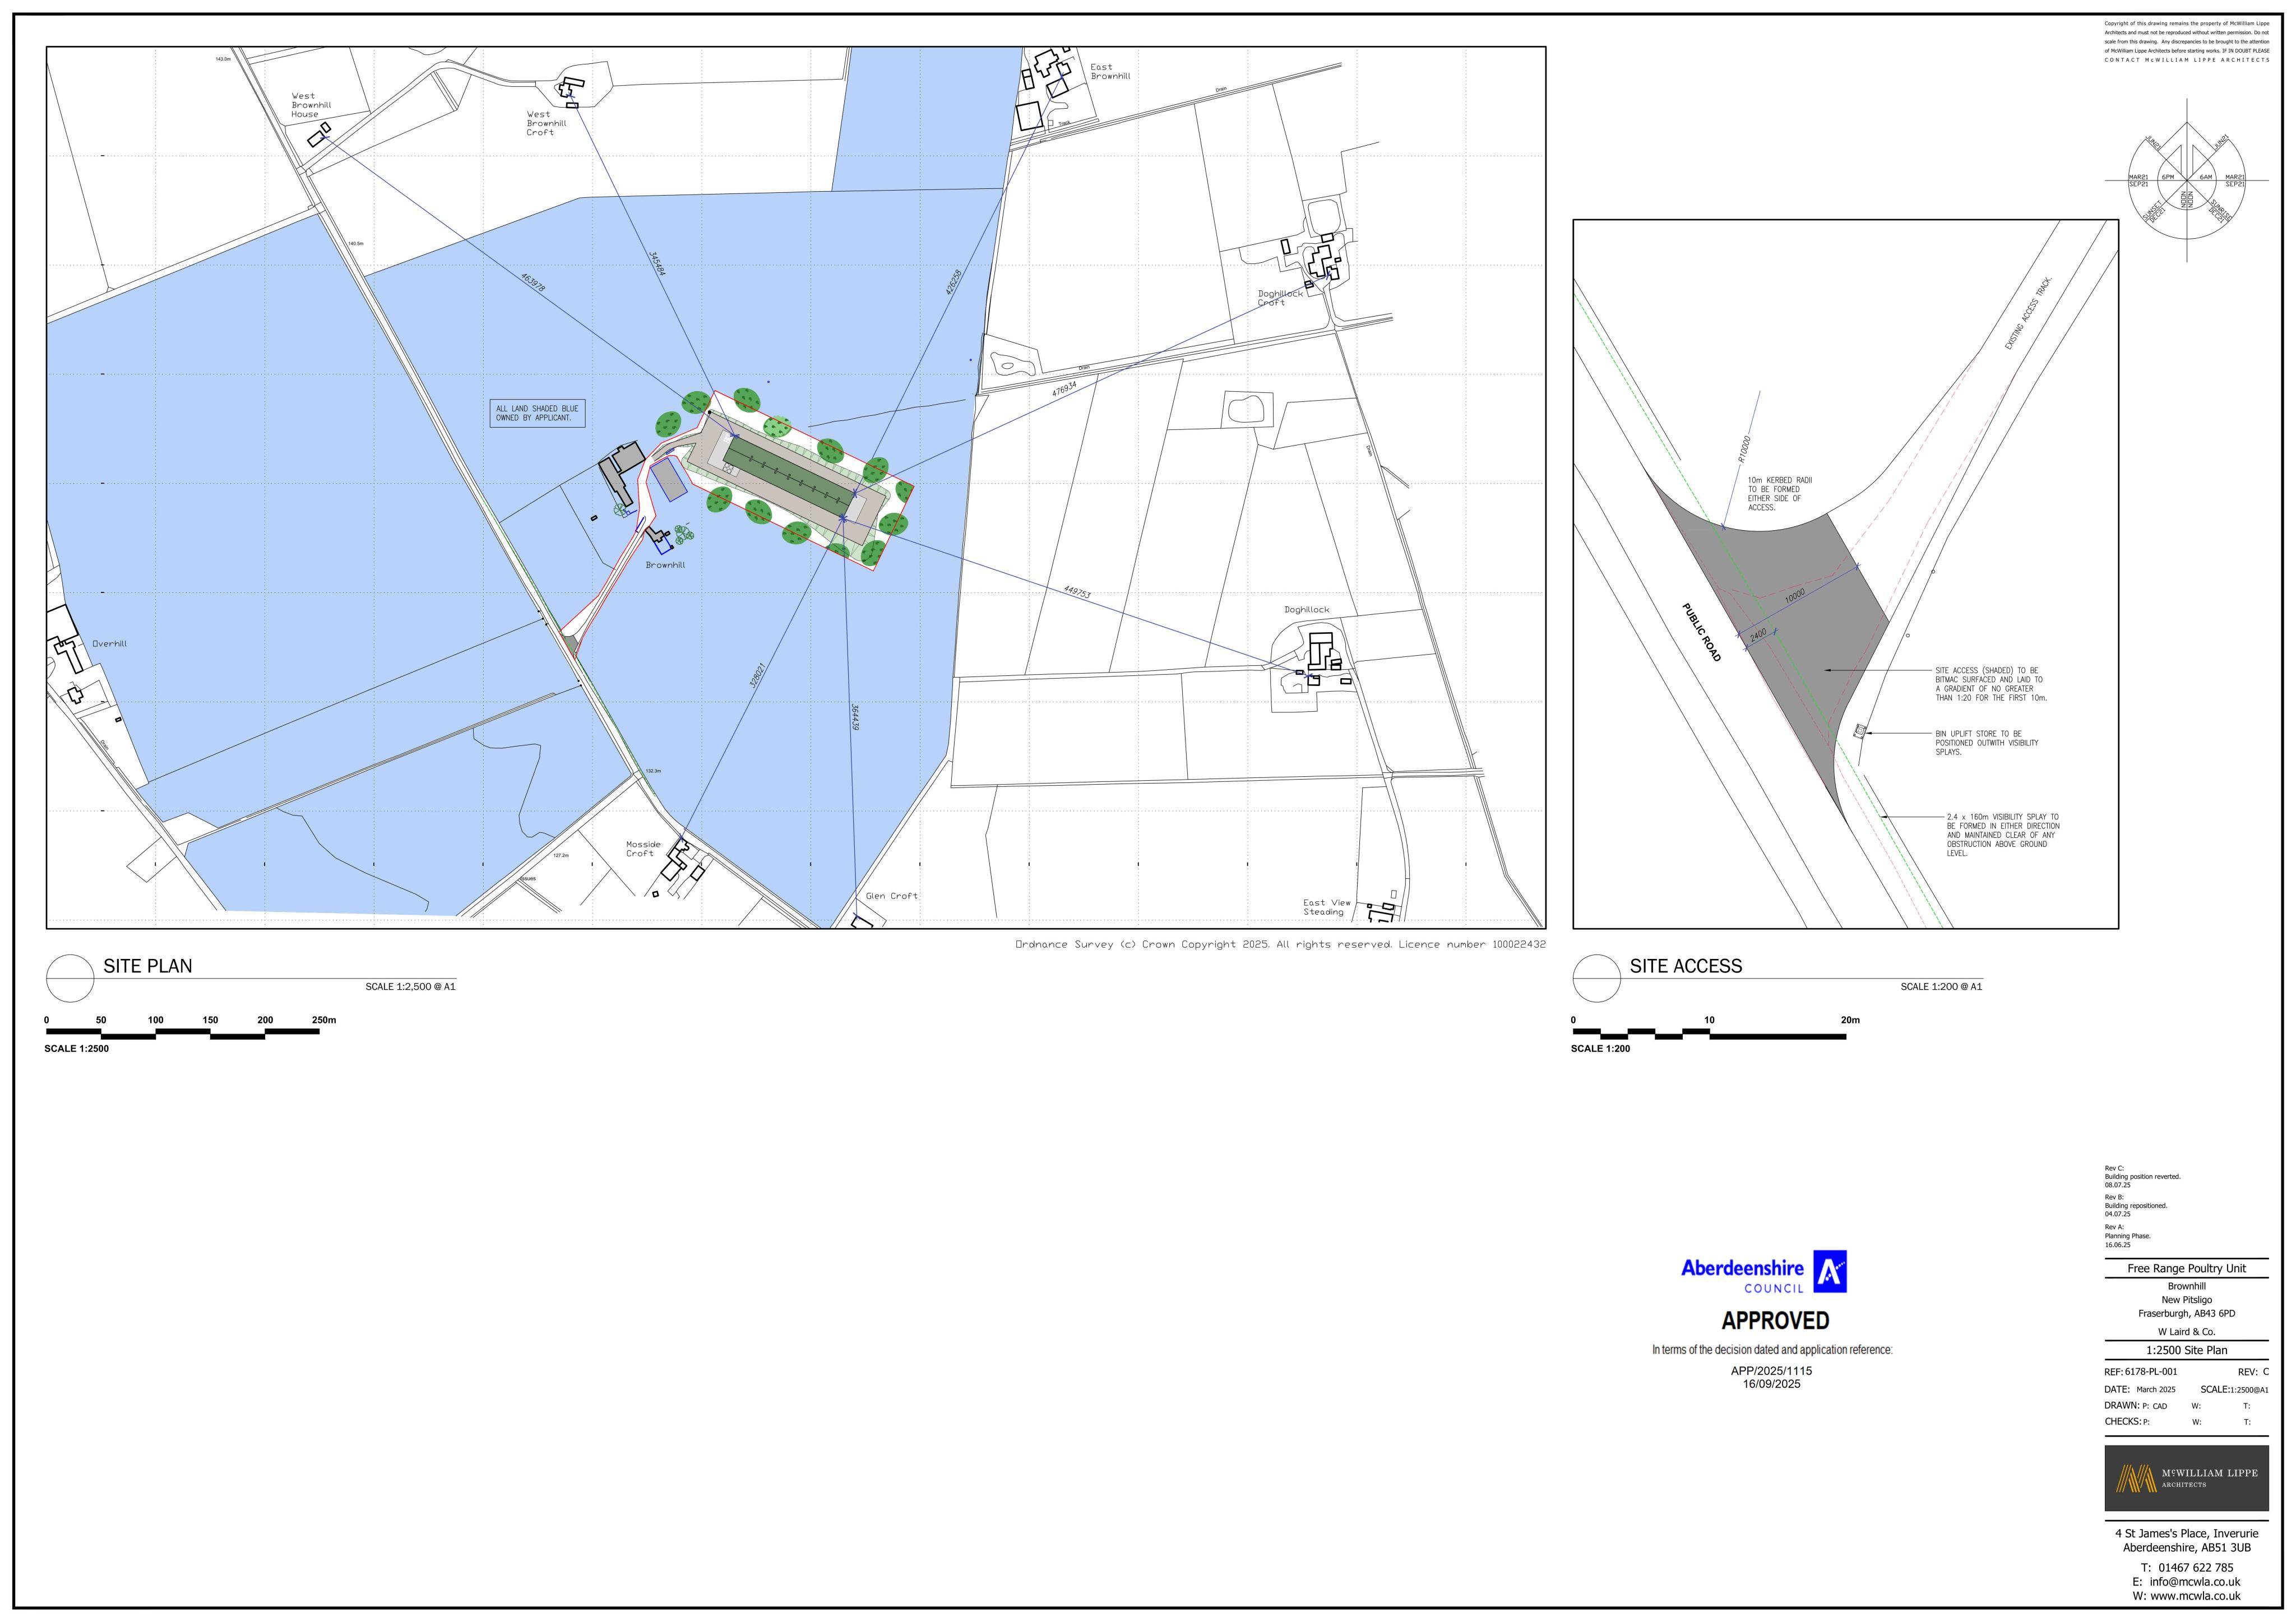Click the West Brownhill Croft label
Screen dimensions: 2296x1622
click(x=546, y=124)
